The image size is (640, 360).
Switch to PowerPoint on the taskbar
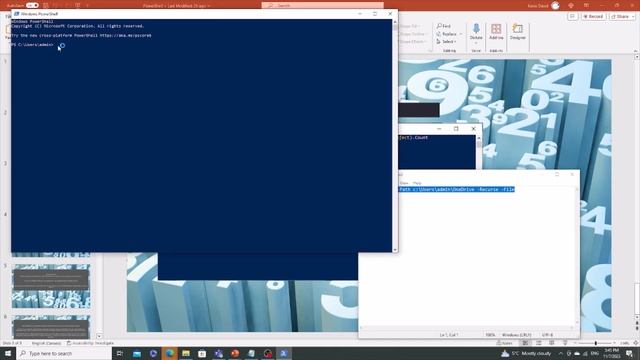[235, 353]
